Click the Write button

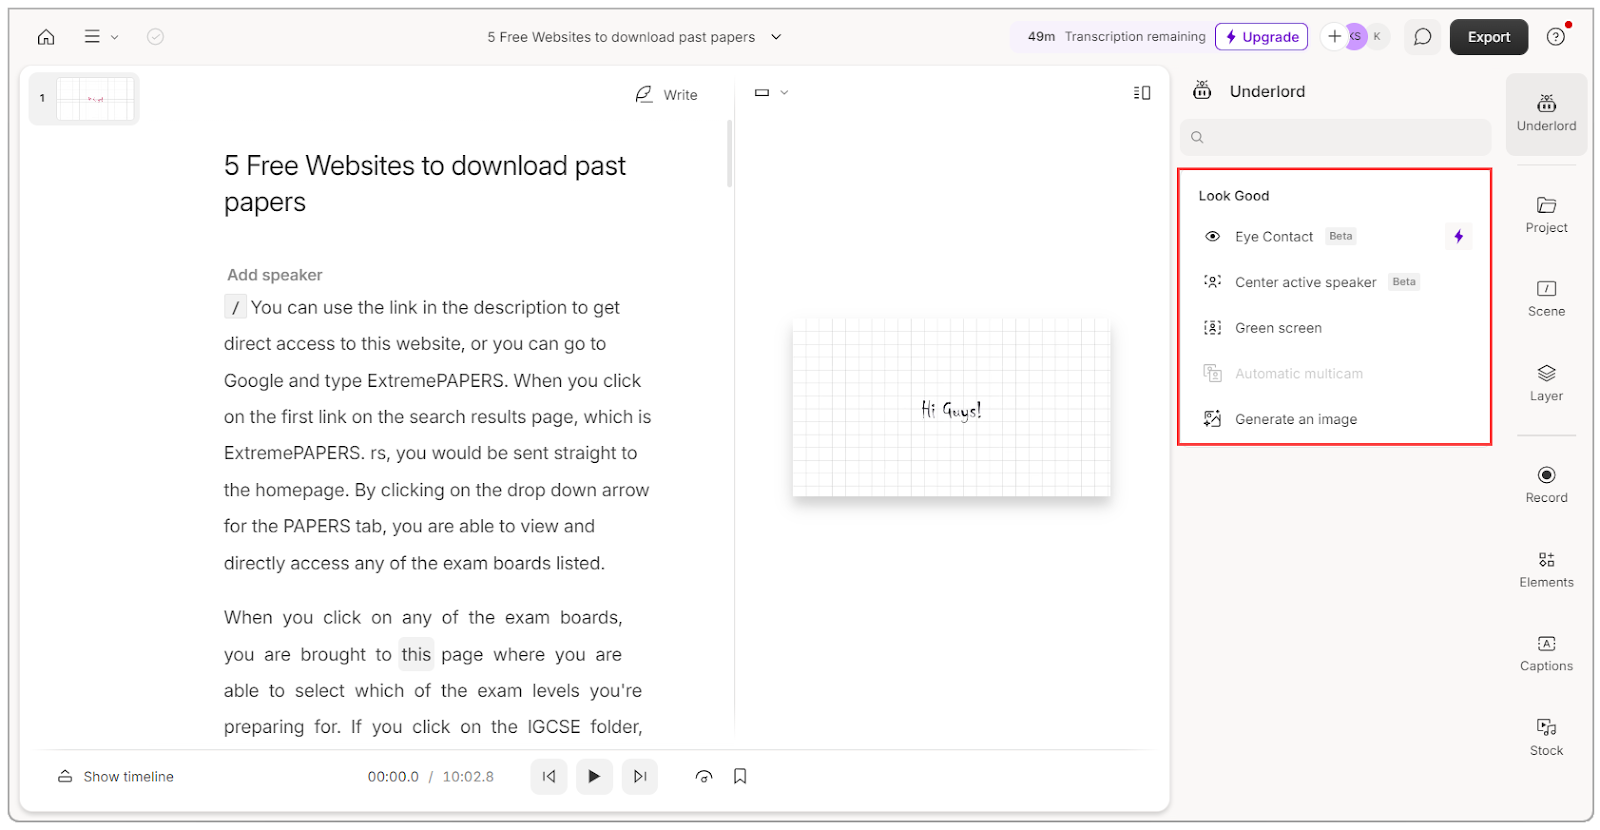(x=667, y=94)
